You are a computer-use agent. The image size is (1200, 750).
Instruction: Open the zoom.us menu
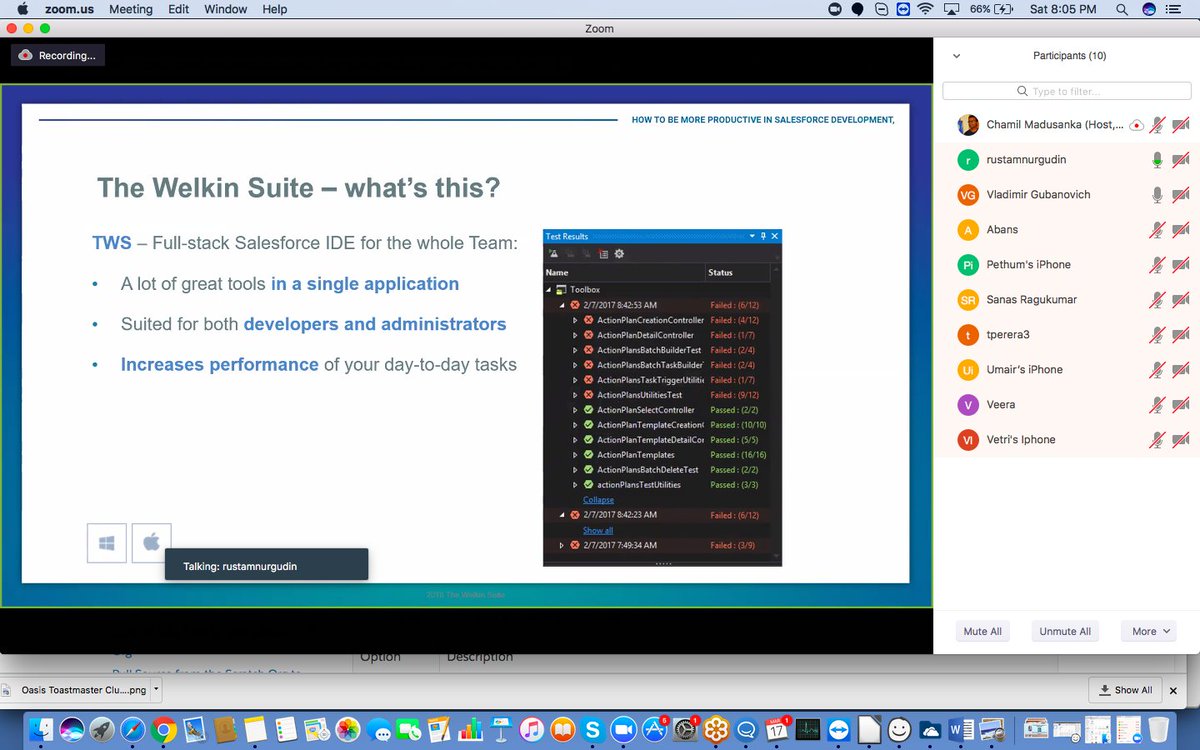coord(68,9)
